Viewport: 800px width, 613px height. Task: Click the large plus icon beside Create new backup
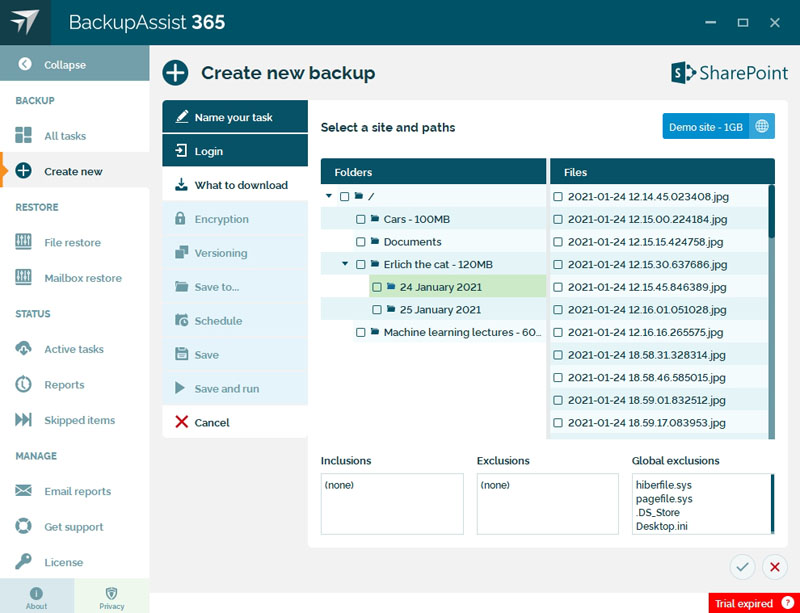(176, 73)
